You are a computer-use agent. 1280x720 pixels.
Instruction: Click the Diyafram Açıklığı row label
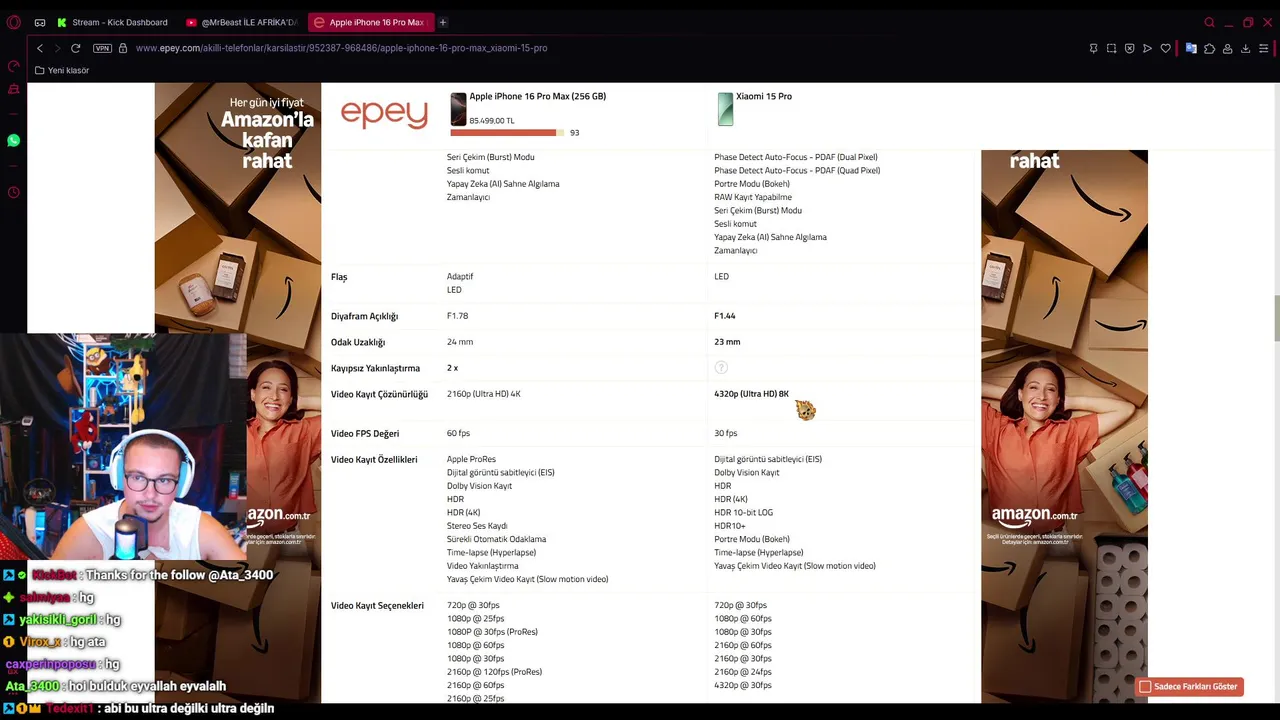pos(364,316)
